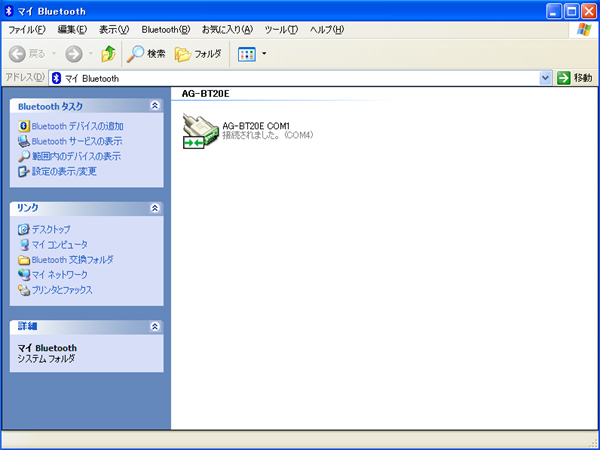Click the Bluetooth exchange folder icon

24,260
